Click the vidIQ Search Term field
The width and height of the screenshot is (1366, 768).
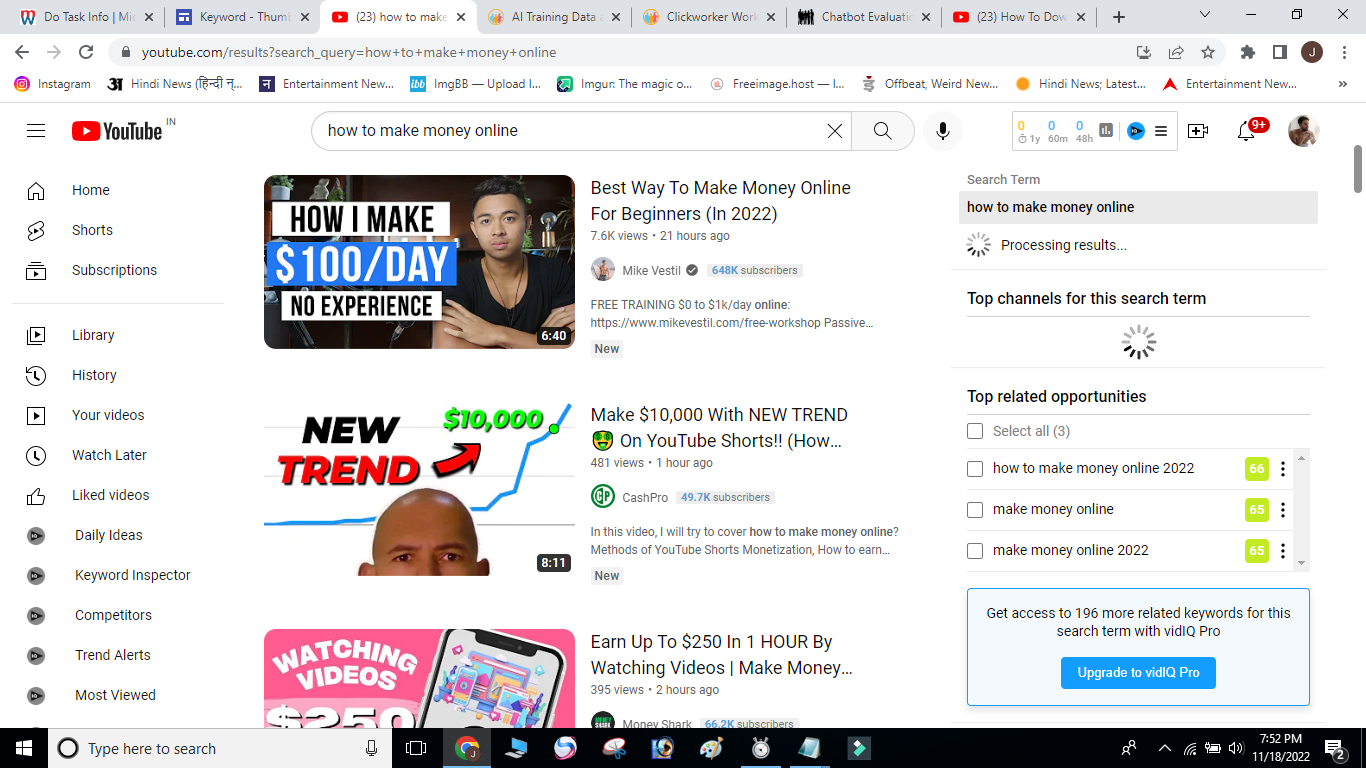point(1138,207)
